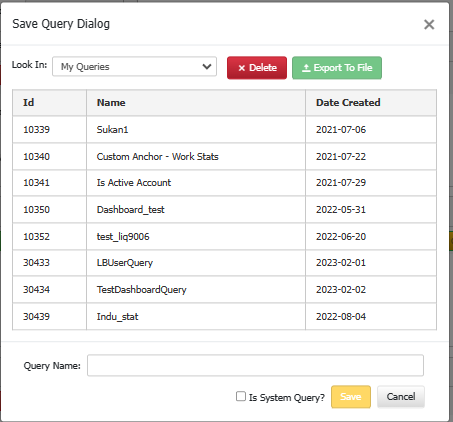Sort by the Id column header
Viewport: 453px width, 422px height.
pyautogui.click(x=49, y=103)
